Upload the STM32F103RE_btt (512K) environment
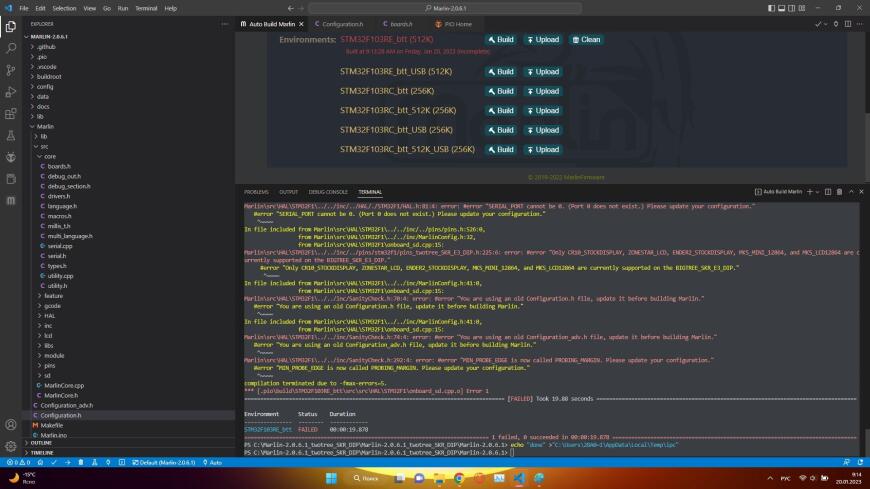The image size is (870, 489). point(543,39)
